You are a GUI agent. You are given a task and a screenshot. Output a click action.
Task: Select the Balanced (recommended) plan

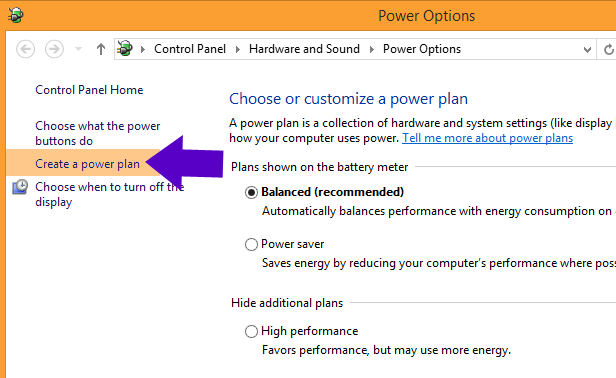(251, 192)
